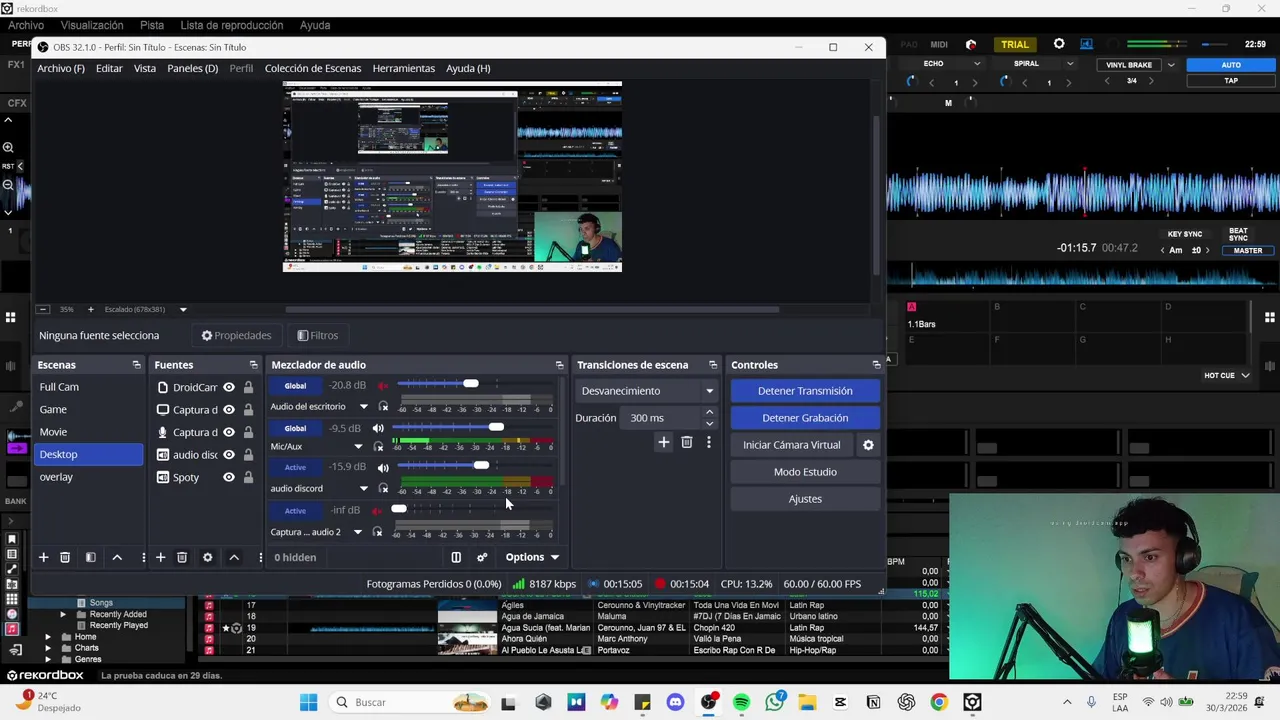This screenshot has width=1280, height=720.
Task: Mute the audio discord speaker icon
Action: tap(382, 467)
